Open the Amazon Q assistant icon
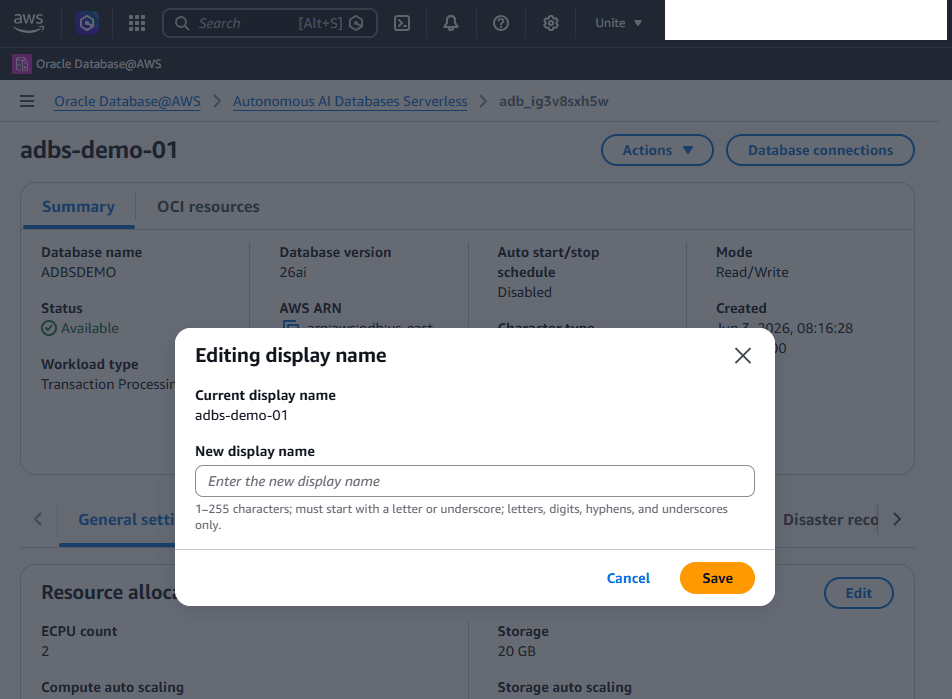952x699 pixels. pyautogui.click(x=87, y=23)
